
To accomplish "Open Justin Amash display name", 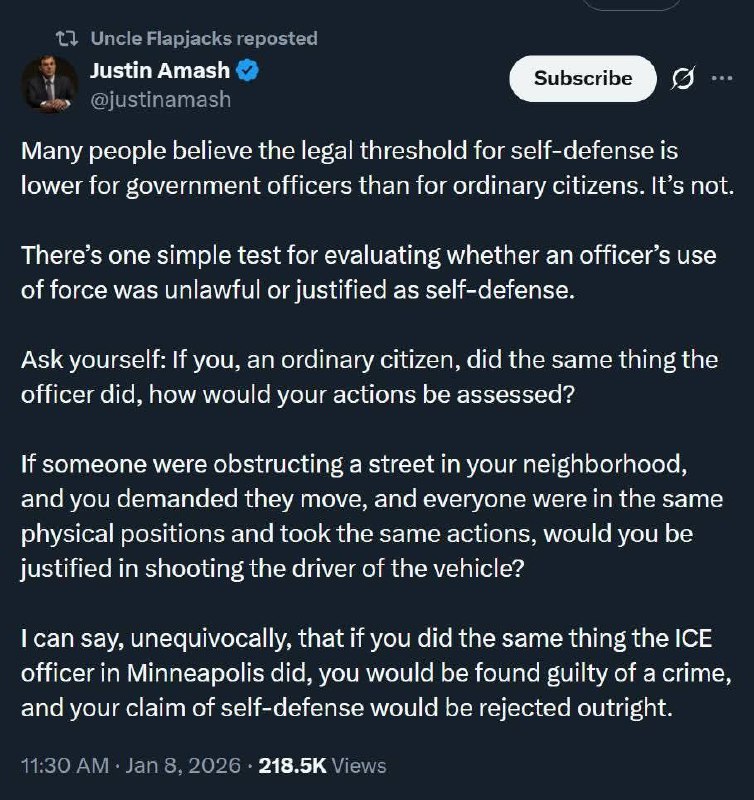I will 160,71.
